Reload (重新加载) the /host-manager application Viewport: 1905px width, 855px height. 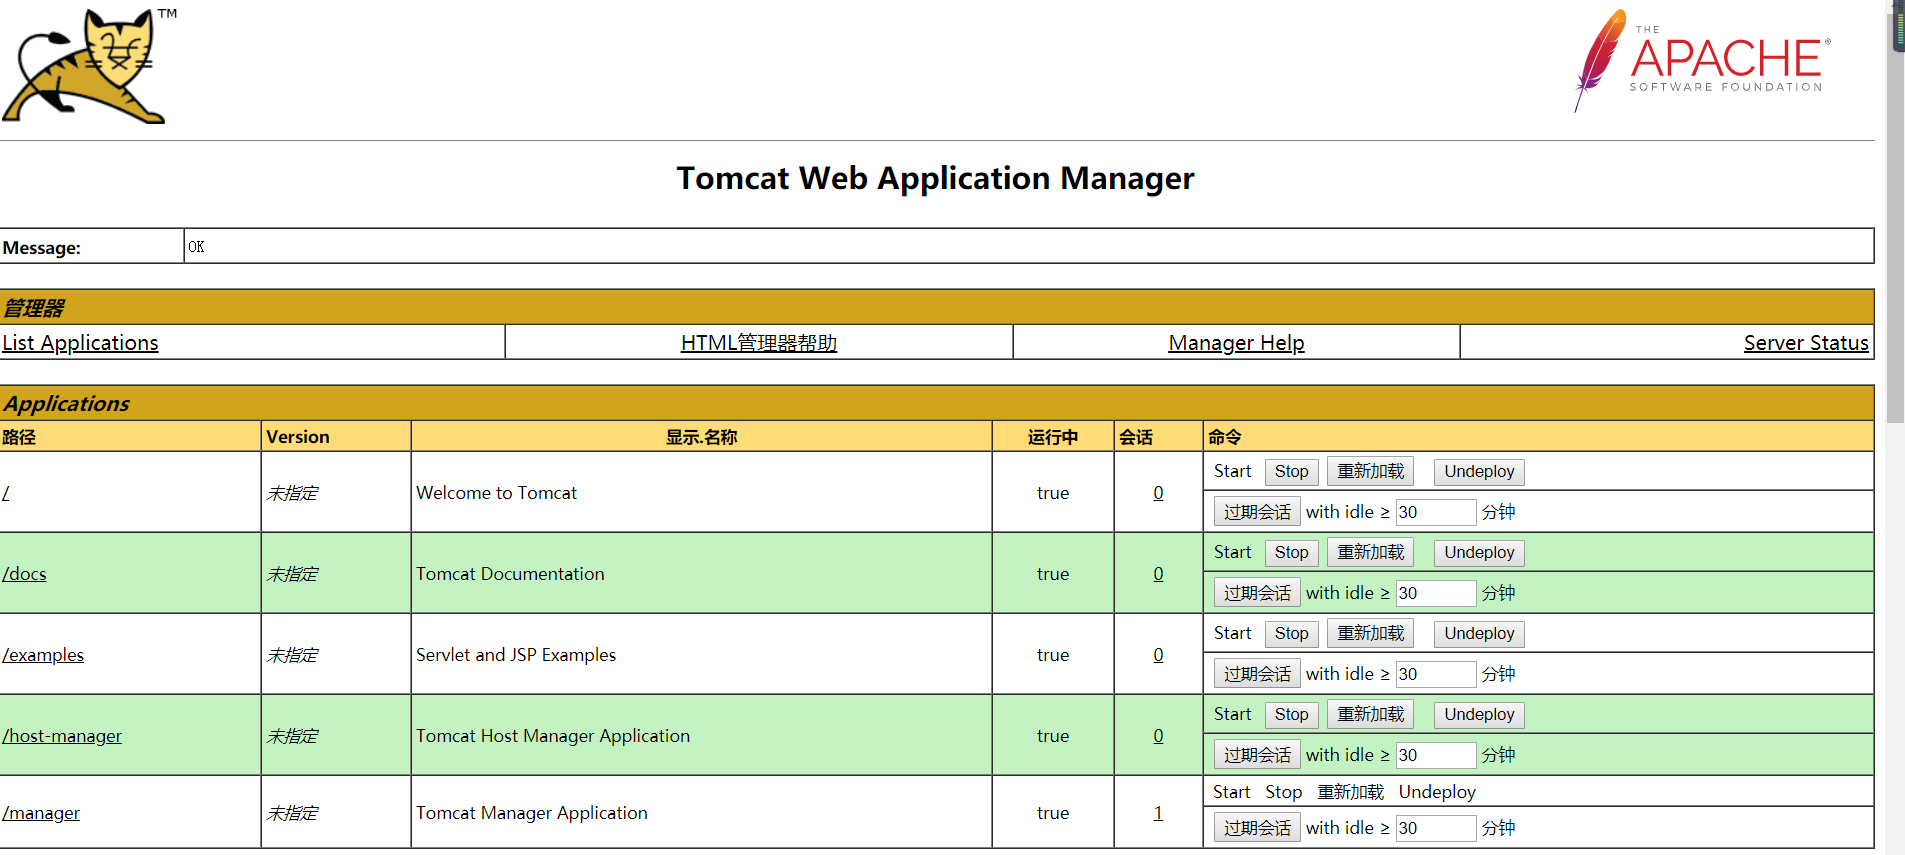click(x=1370, y=715)
